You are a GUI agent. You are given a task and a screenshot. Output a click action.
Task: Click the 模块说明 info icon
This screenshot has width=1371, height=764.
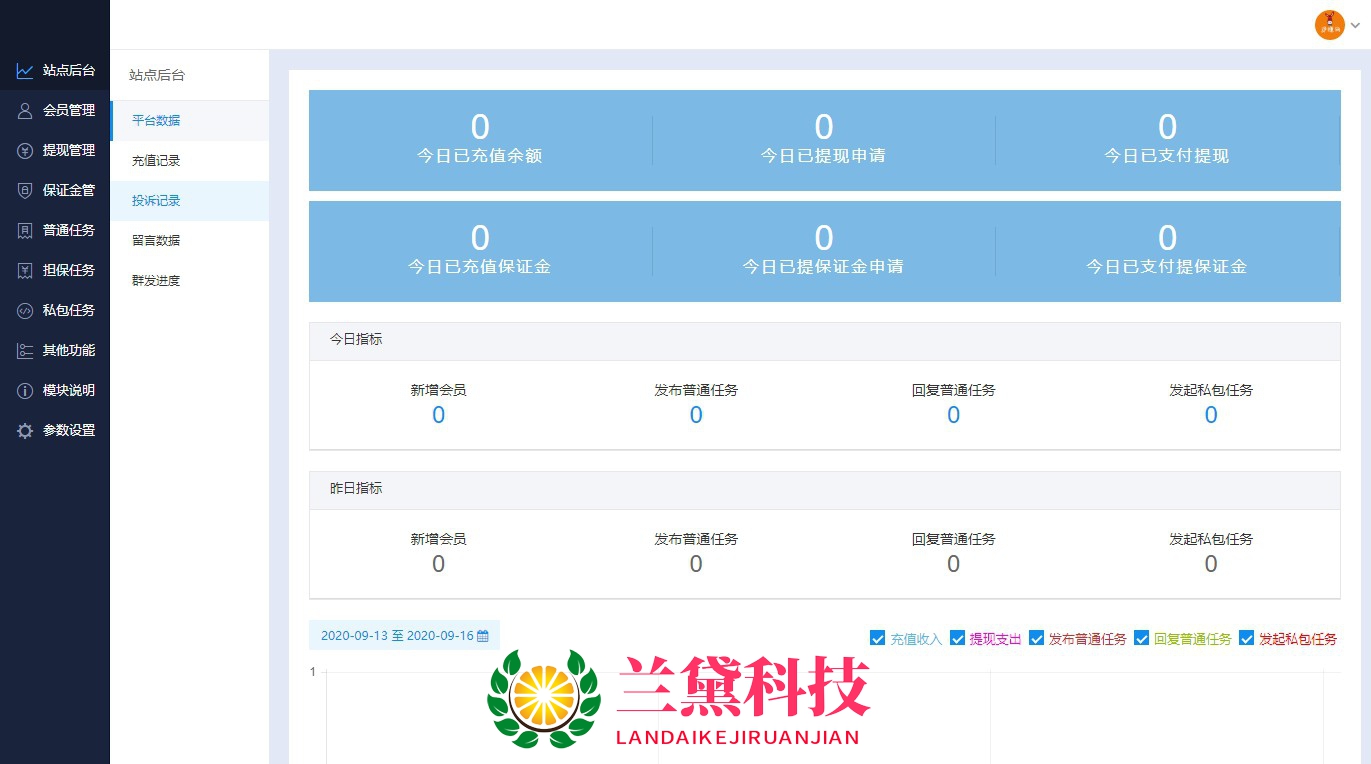[25, 391]
